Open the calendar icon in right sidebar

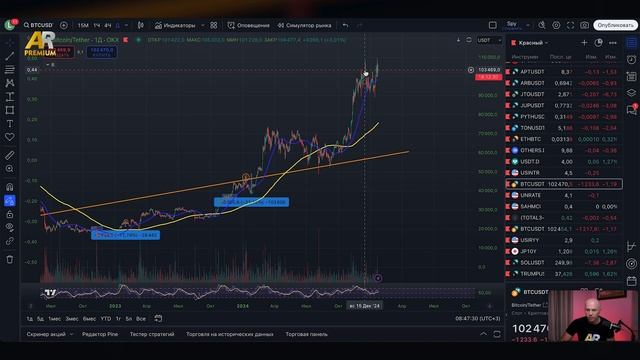pyautogui.click(x=631, y=281)
